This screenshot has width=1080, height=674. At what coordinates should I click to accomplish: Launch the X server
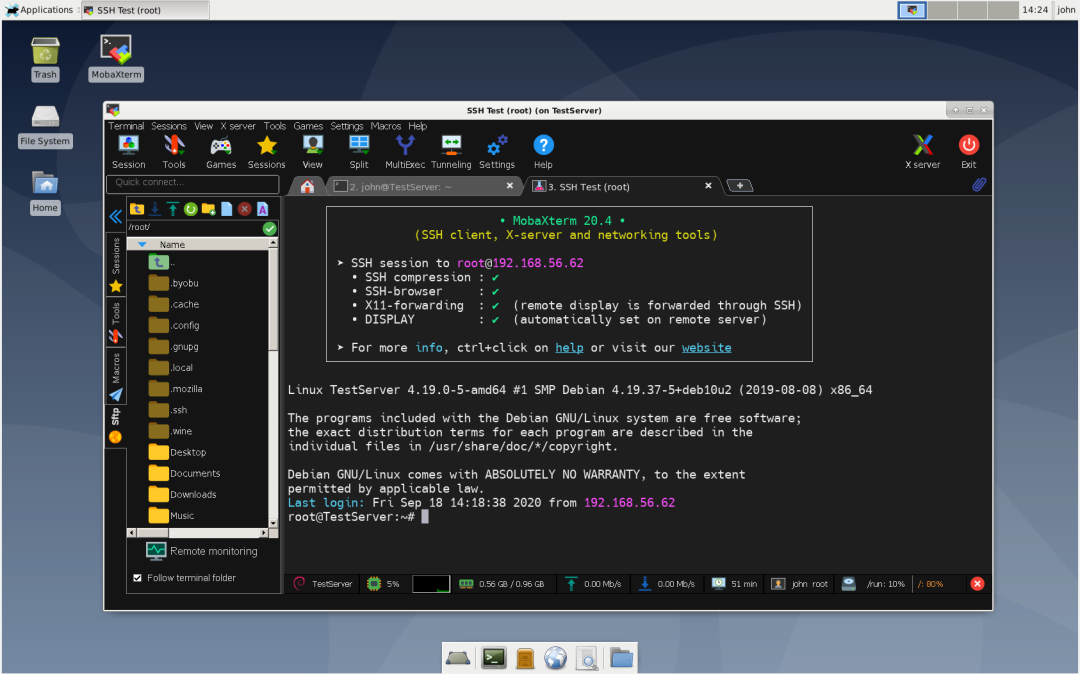click(x=921, y=150)
